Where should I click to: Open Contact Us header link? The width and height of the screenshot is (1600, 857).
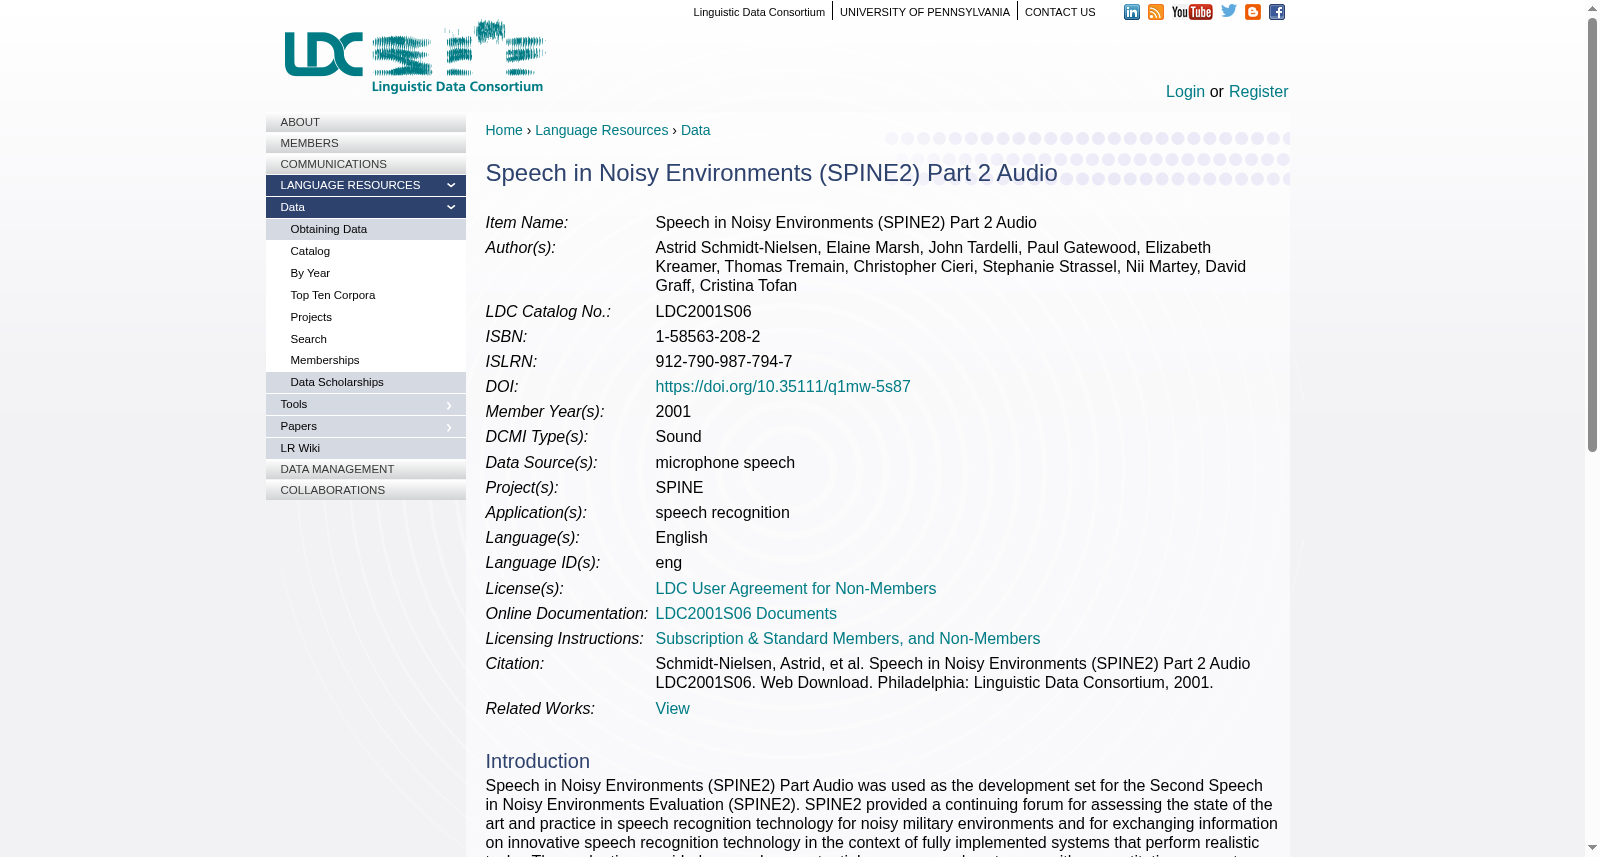tap(1060, 12)
